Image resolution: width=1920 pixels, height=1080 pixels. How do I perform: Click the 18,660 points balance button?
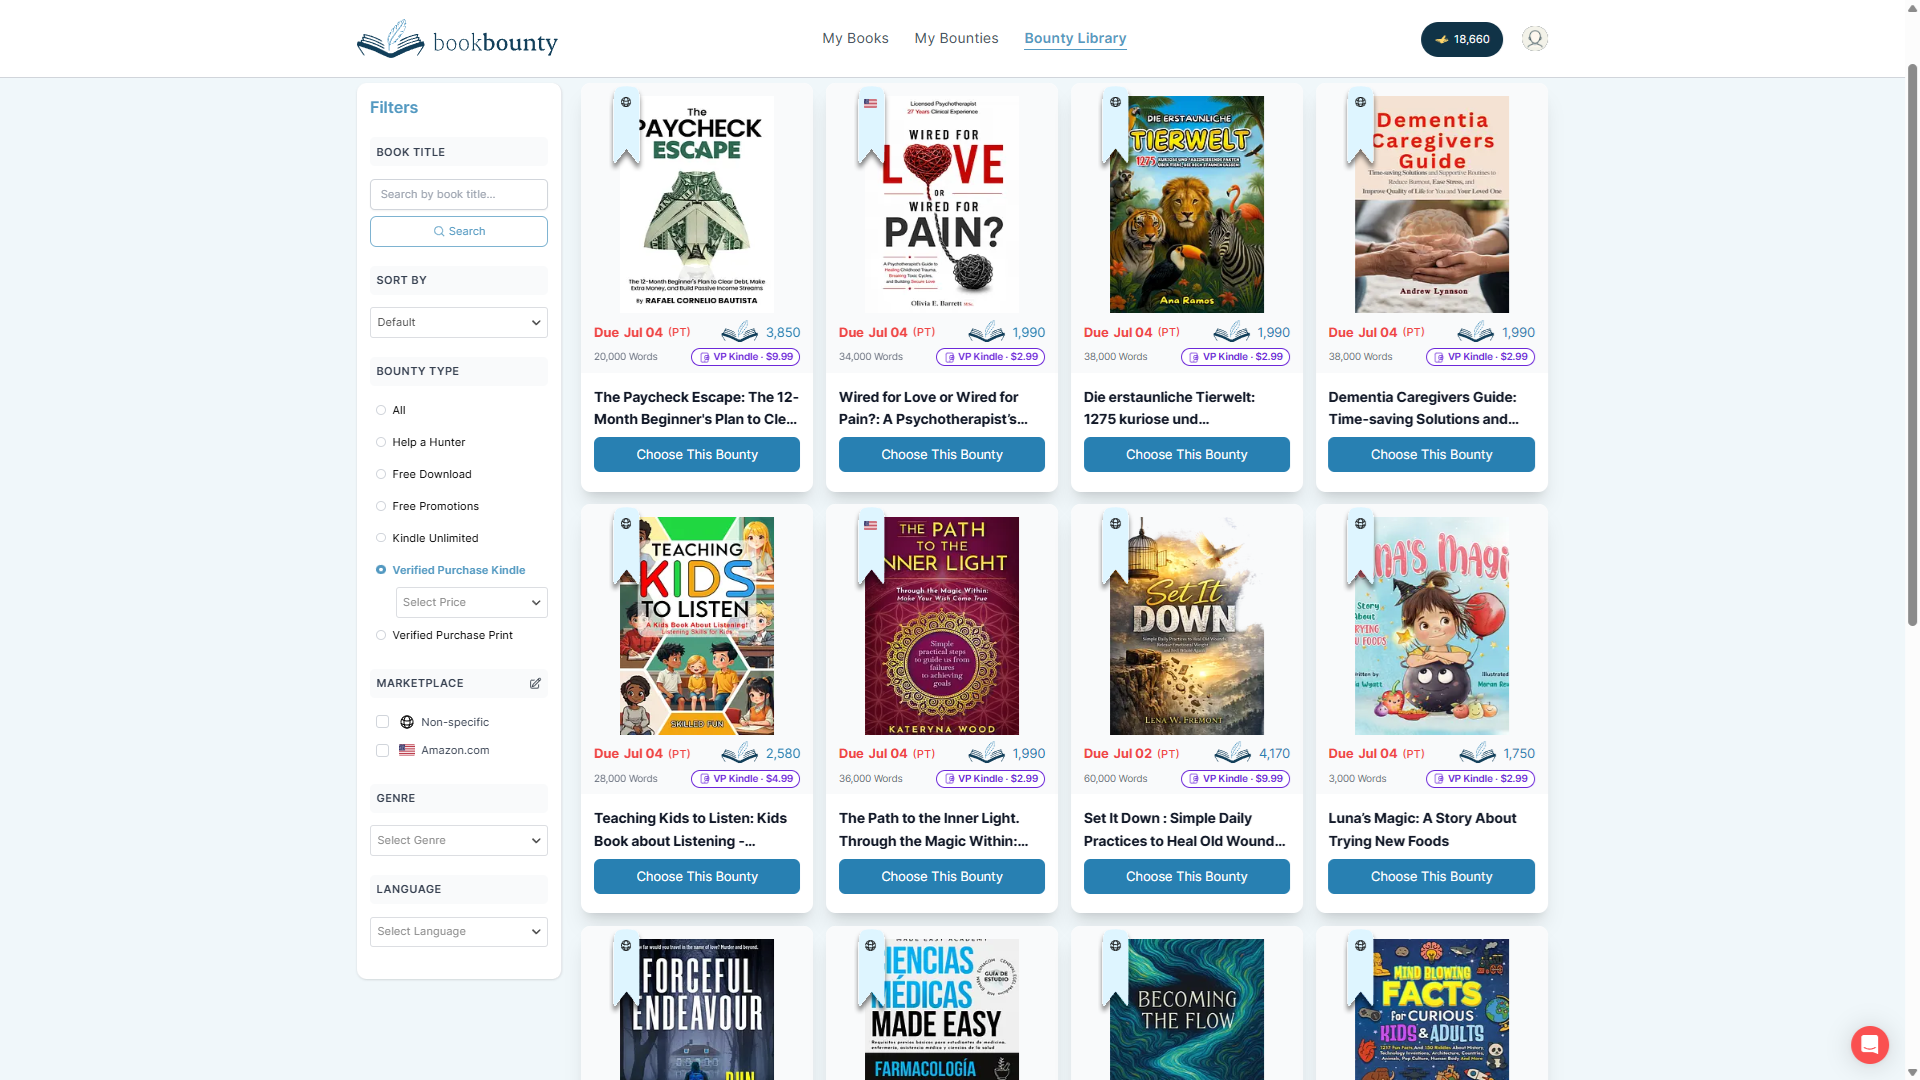coord(1461,39)
